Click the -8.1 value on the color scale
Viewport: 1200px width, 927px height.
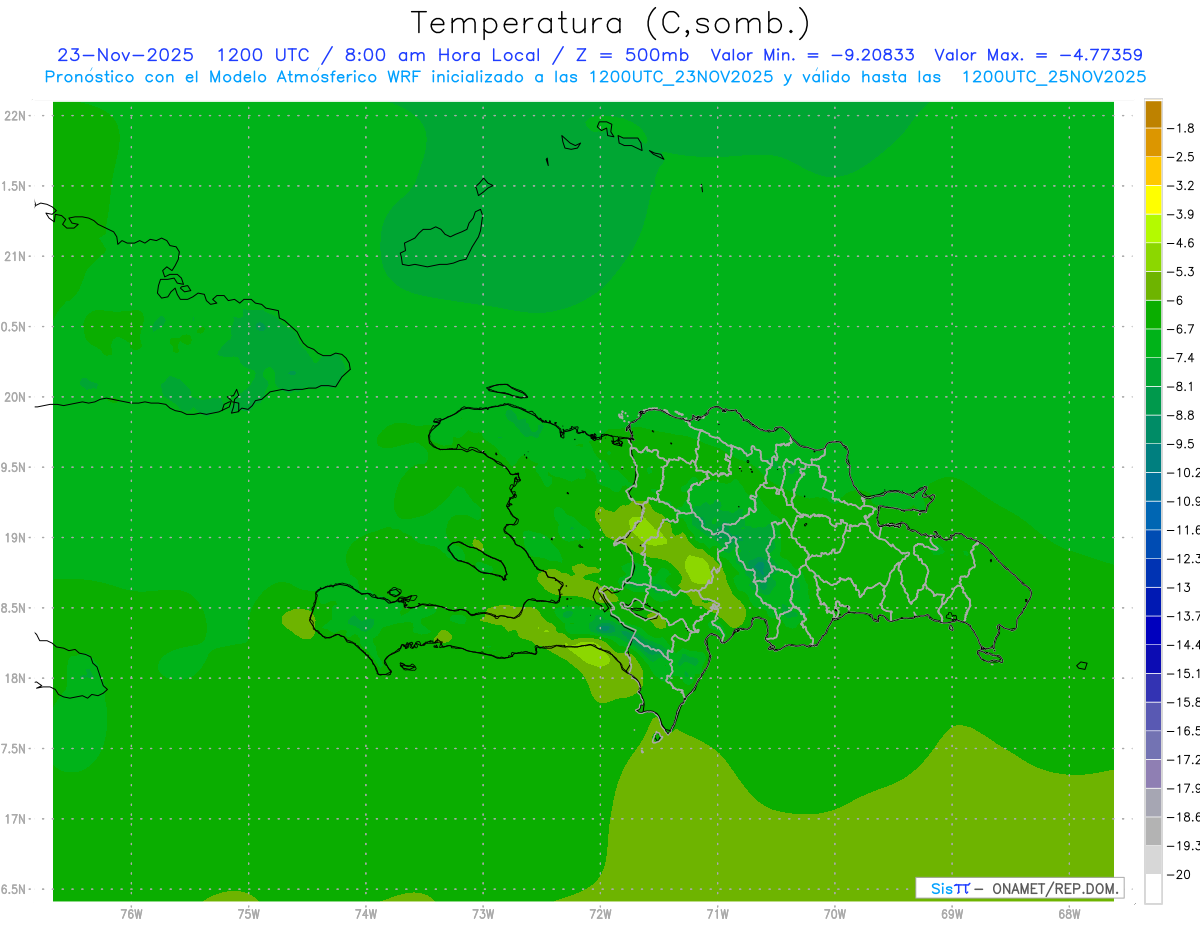pyautogui.click(x=1181, y=386)
